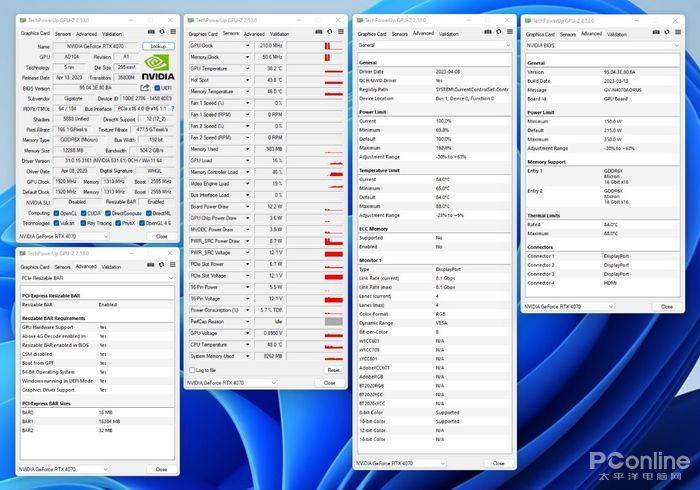
Task: Click the NVIDIA logo image
Action: (x=158, y=67)
